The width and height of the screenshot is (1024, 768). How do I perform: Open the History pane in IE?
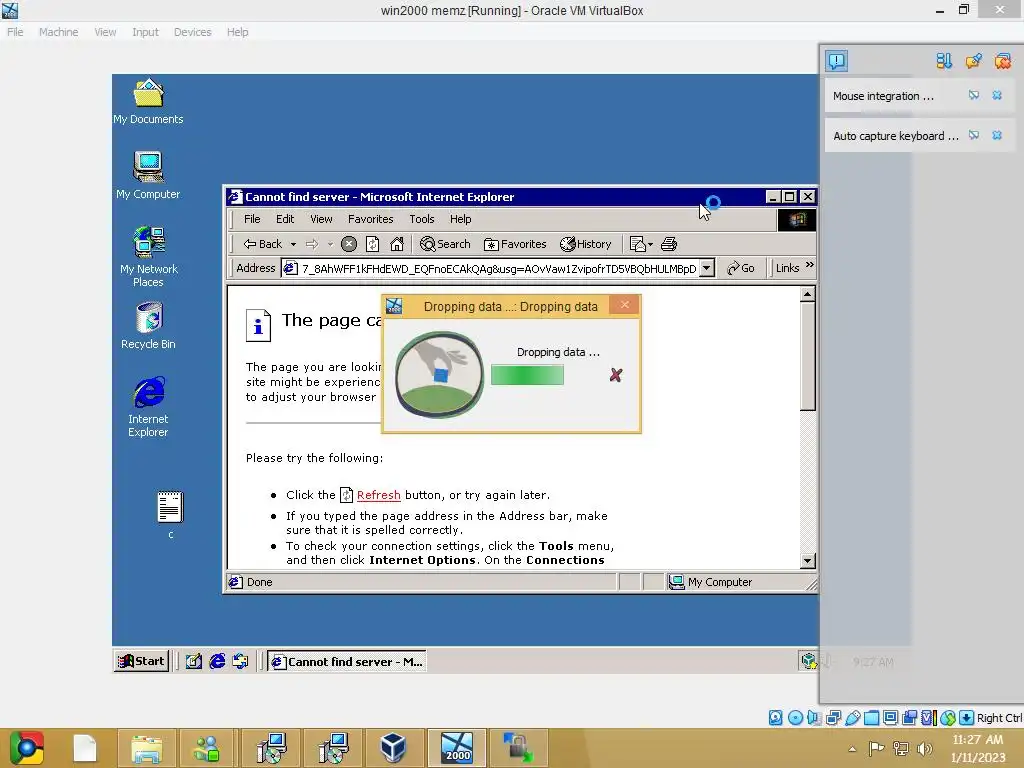point(586,244)
